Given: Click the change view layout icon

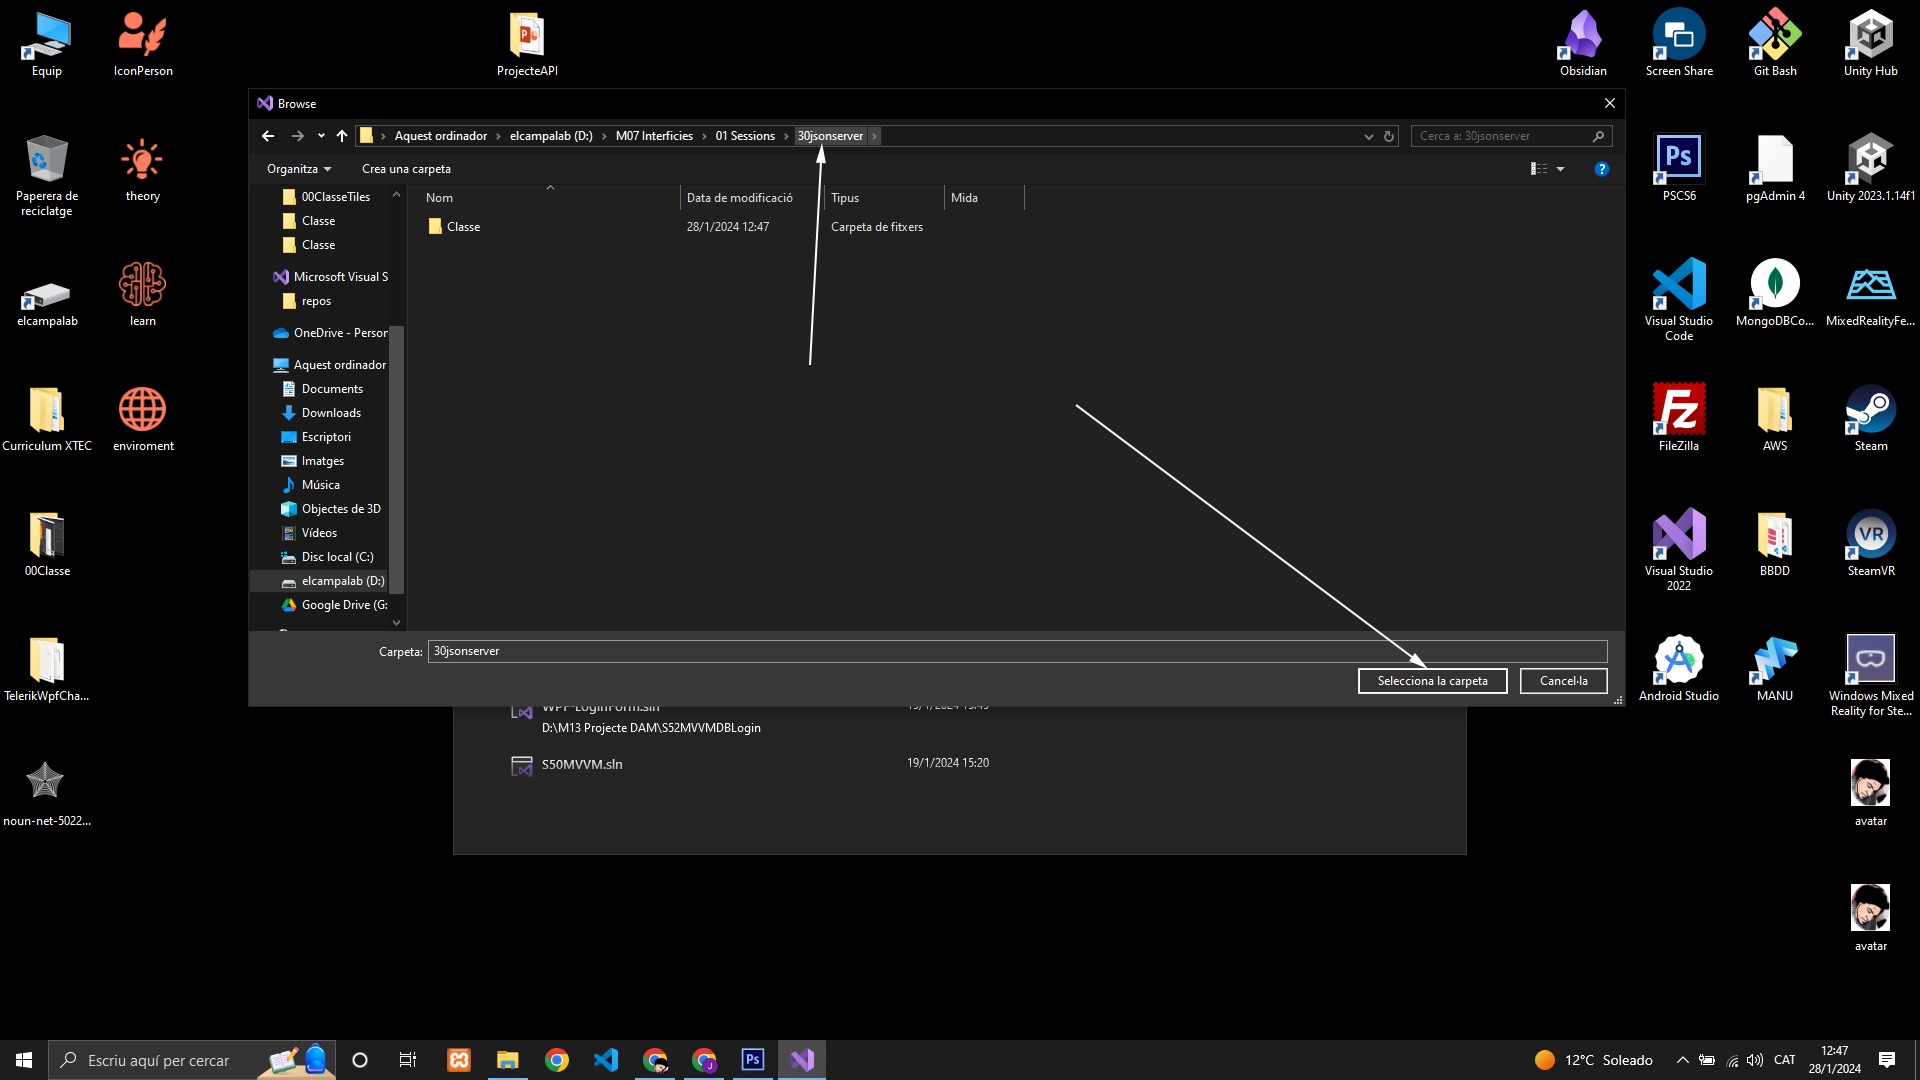Looking at the screenshot, I should [x=1538, y=169].
